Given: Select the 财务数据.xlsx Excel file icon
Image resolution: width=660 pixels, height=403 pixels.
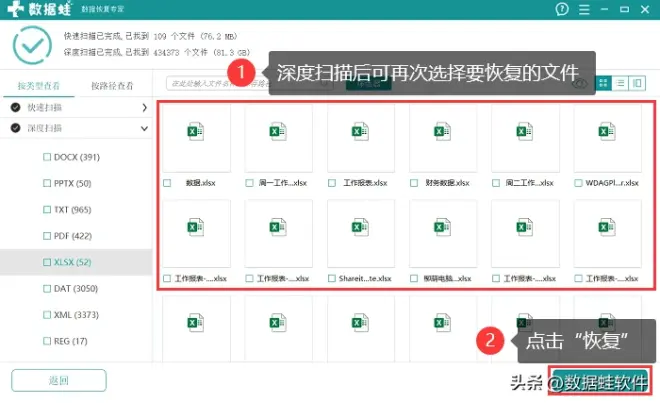Looking at the screenshot, I should [x=442, y=132].
